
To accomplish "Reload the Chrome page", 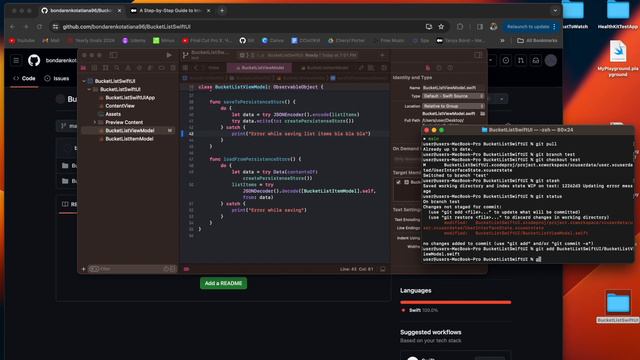I will point(39,27).
